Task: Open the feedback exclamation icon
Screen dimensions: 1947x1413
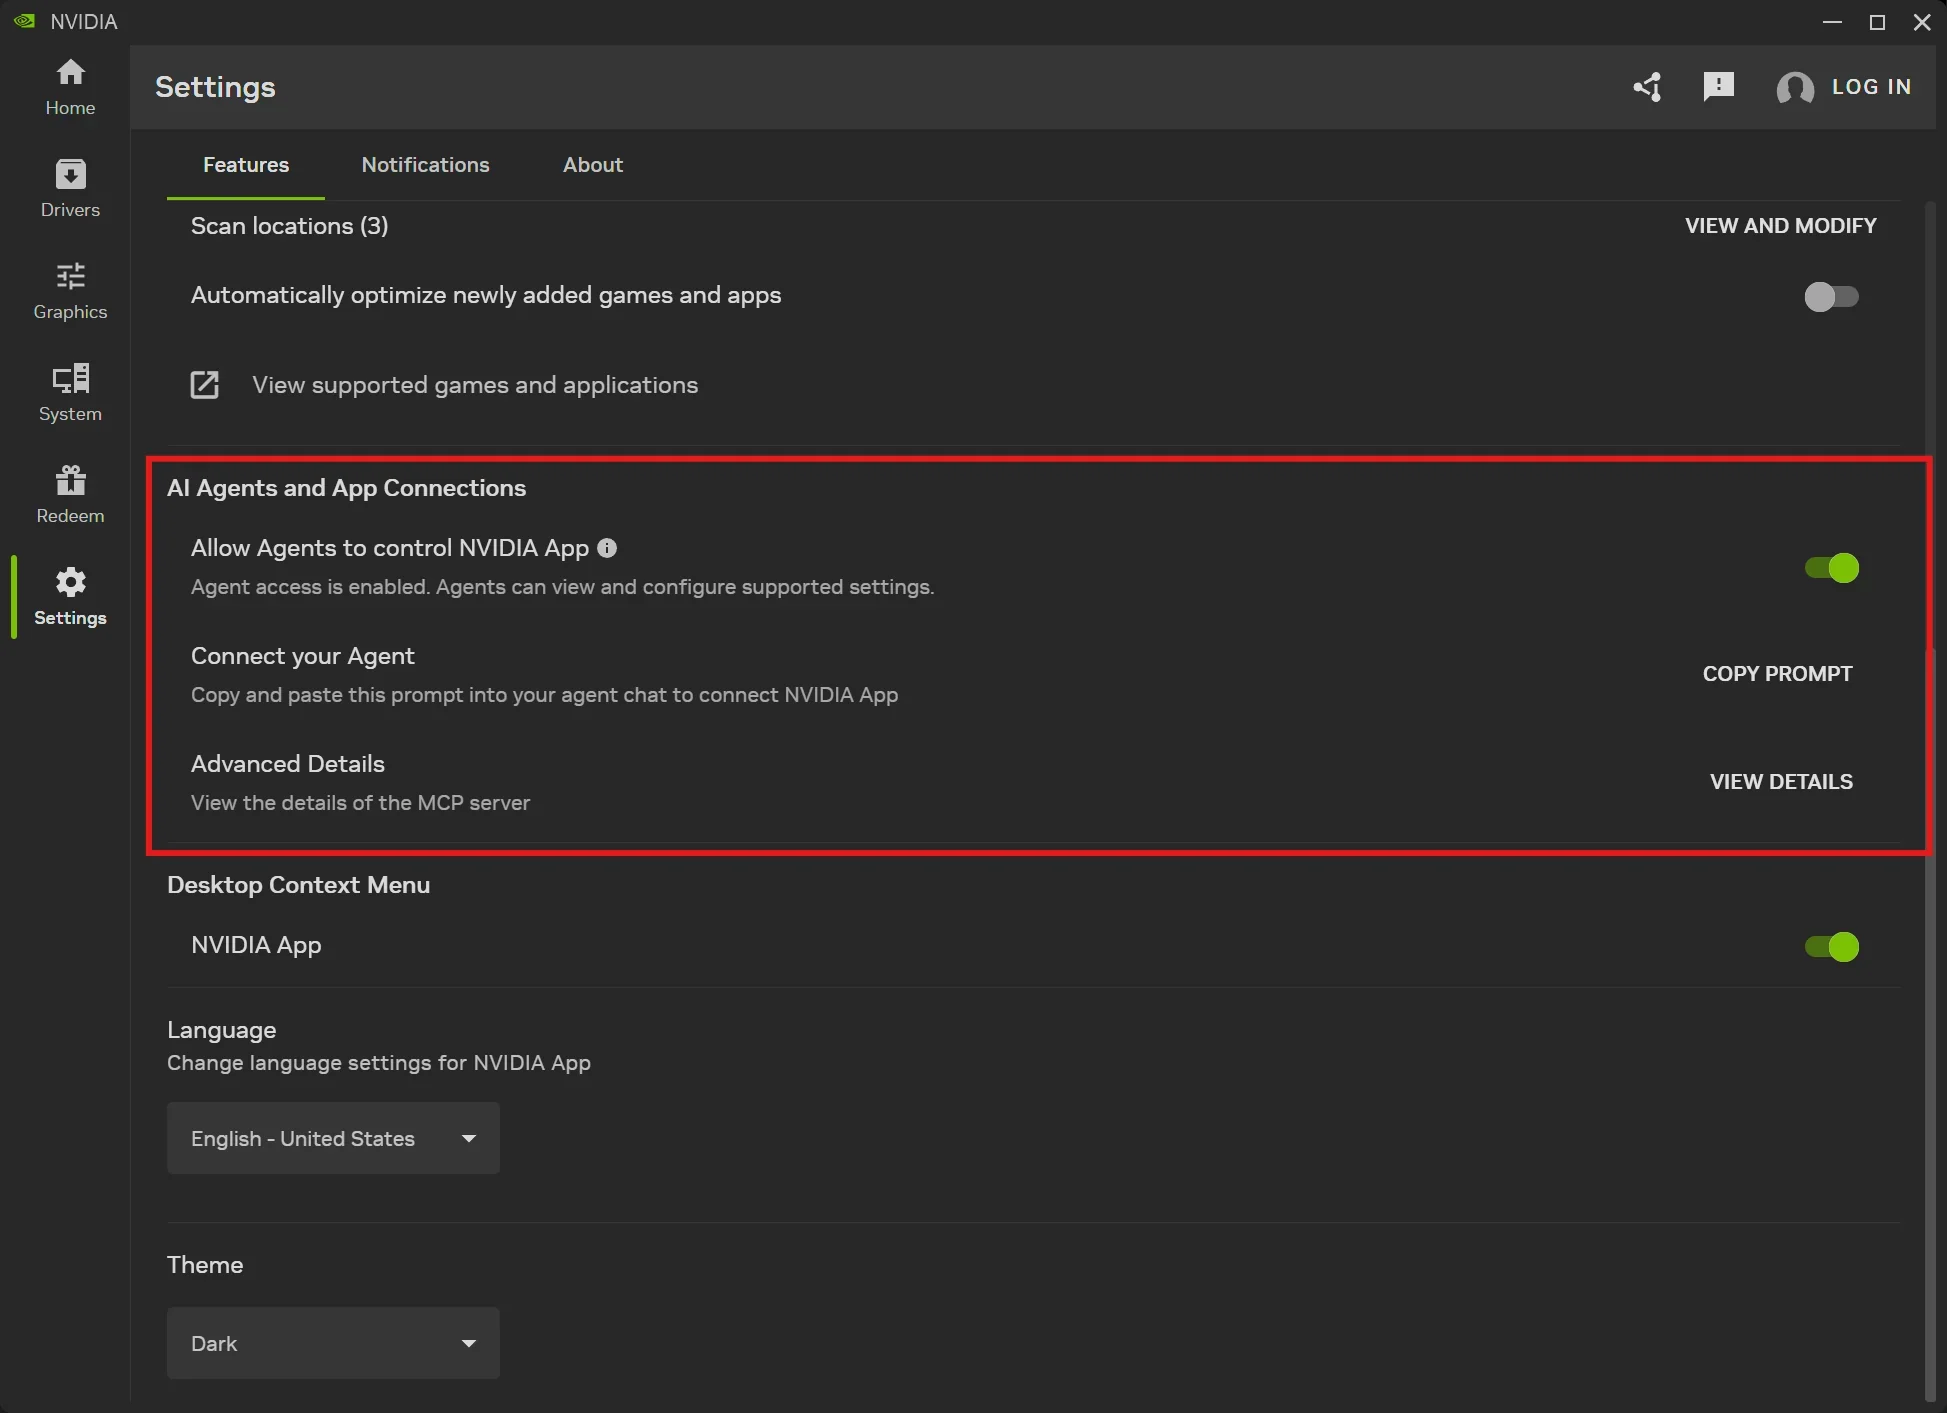Action: (x=1718, y=87)
